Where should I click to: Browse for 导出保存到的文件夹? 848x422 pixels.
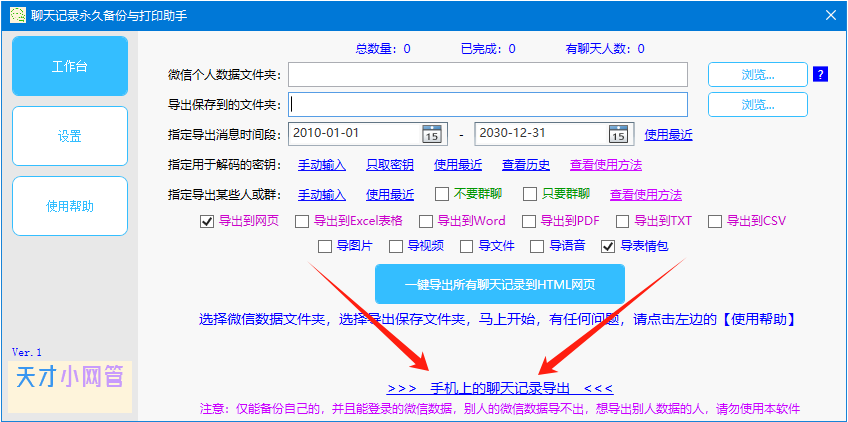(x=758, y=104)
